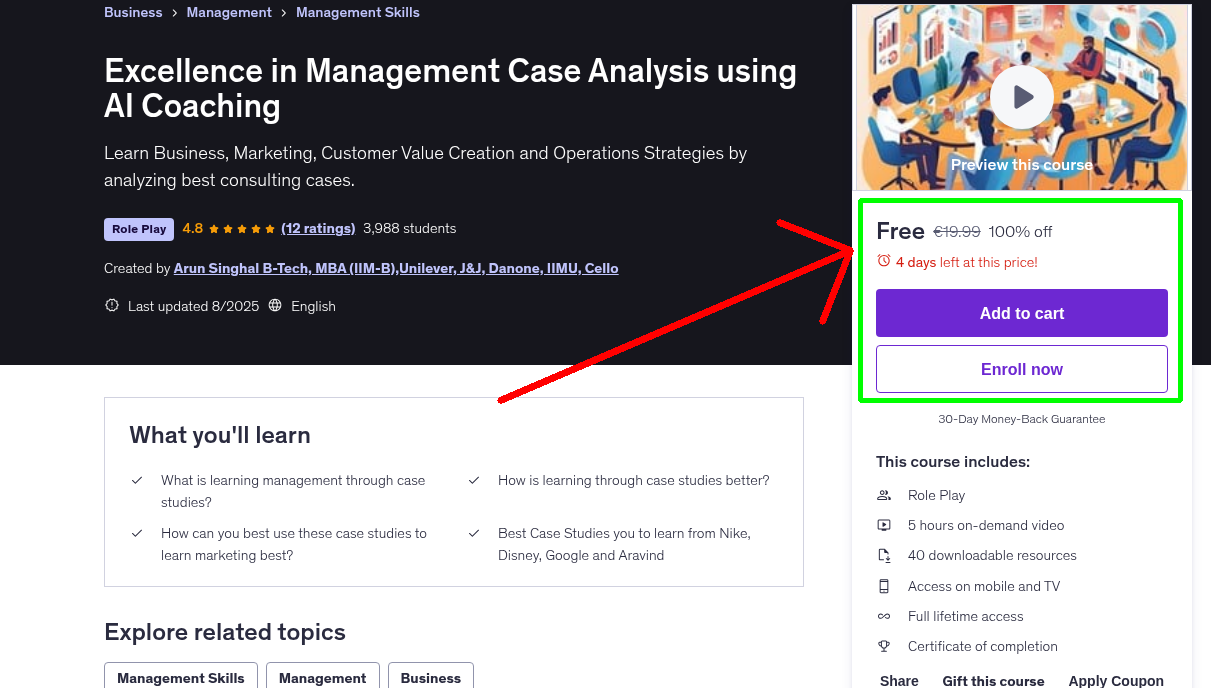The width and height of the screenshot is (1211, 688).
Task: Open the 12 ratings link
Action: point(318,228)
